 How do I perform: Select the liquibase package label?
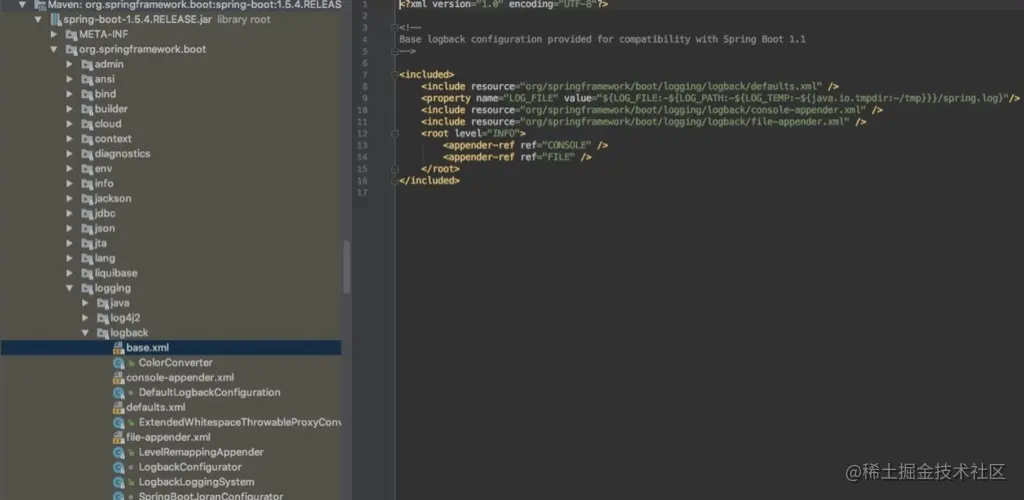click(x=116, y=273)
